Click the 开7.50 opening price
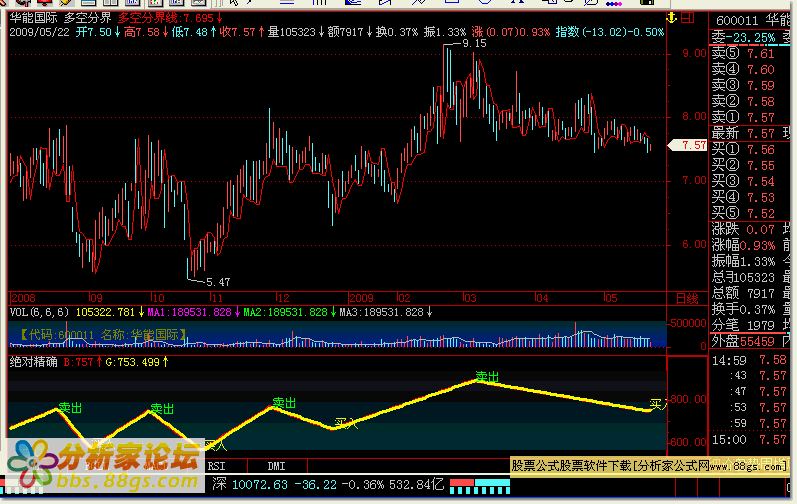The image size is (797, 504). click(x=98, y=32)
